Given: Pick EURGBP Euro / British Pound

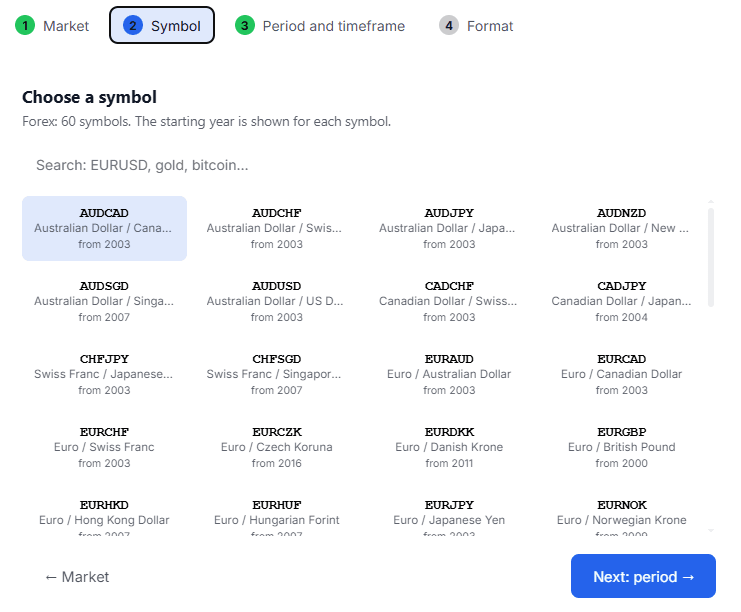Looking at the screenshot, I should tap(621, 448).
